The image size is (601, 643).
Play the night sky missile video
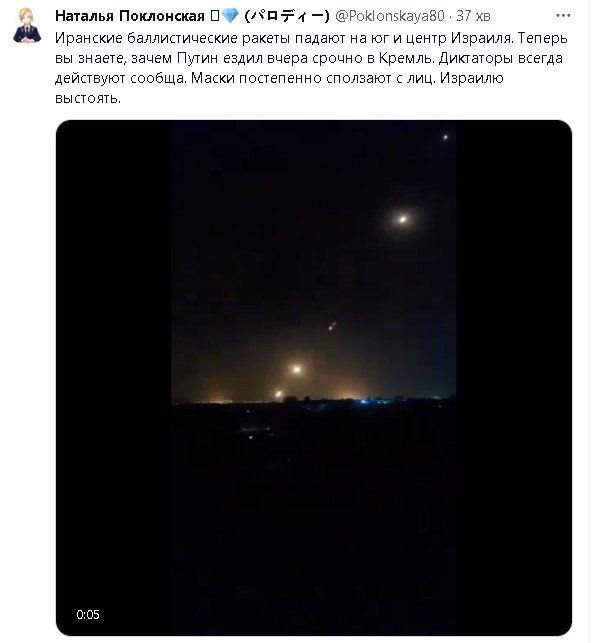tap(314, 378)
